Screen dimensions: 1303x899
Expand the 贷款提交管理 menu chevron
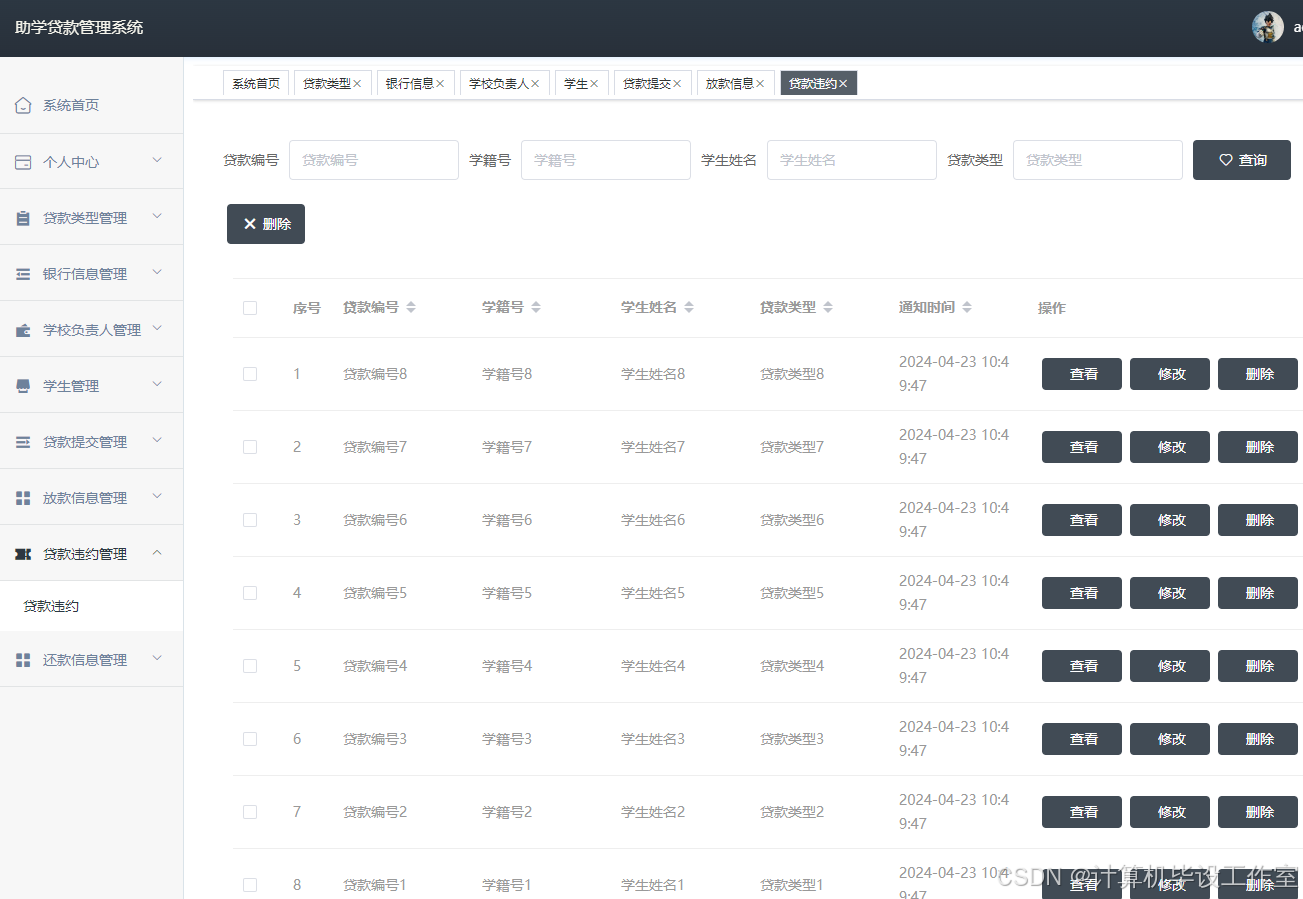click(x=157, y=440)
